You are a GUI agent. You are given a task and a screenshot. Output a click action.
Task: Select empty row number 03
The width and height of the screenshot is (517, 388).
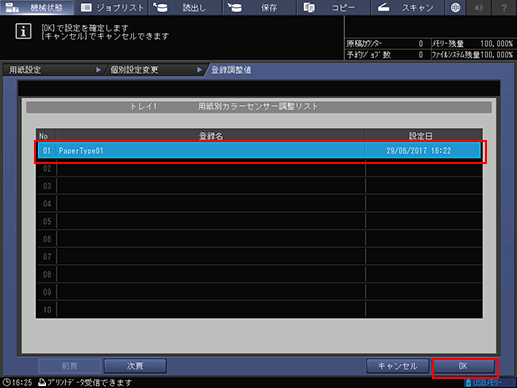259,186
